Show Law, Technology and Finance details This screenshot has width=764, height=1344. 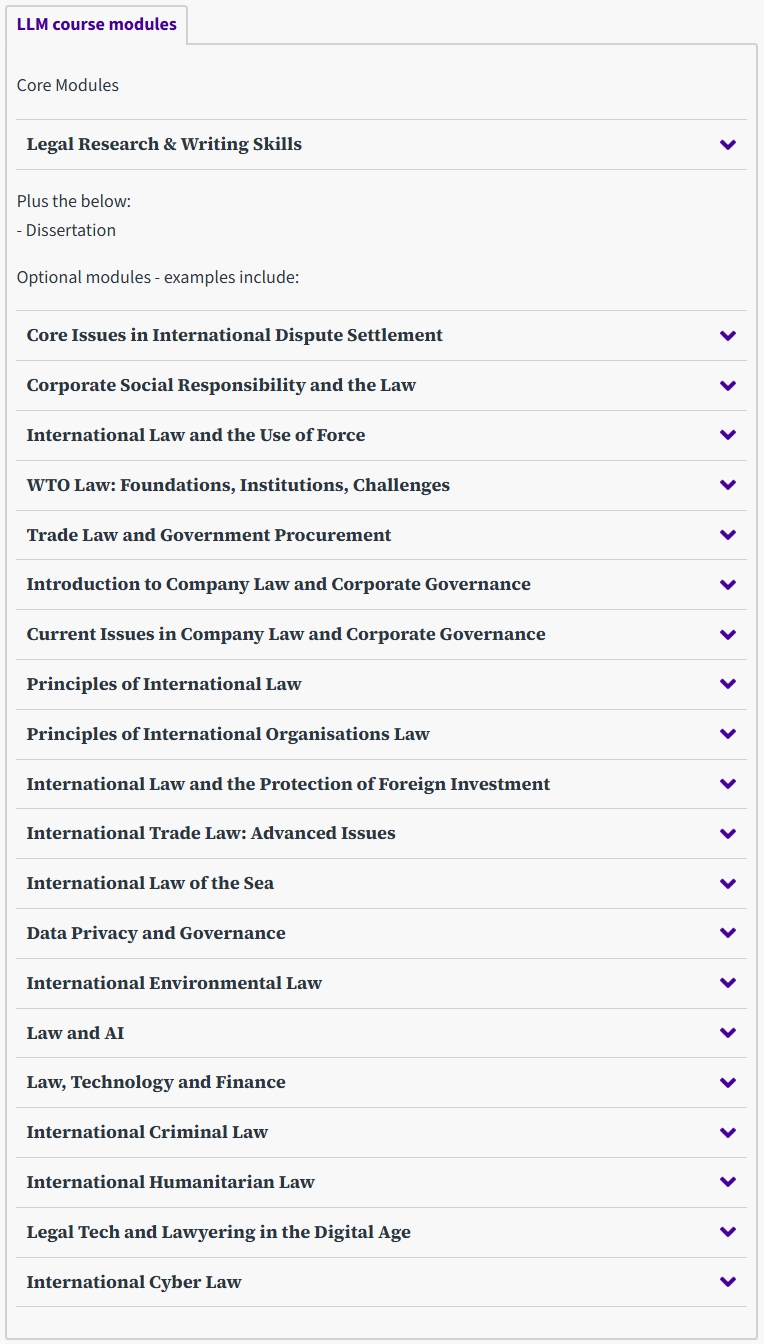pos(156,1082)
